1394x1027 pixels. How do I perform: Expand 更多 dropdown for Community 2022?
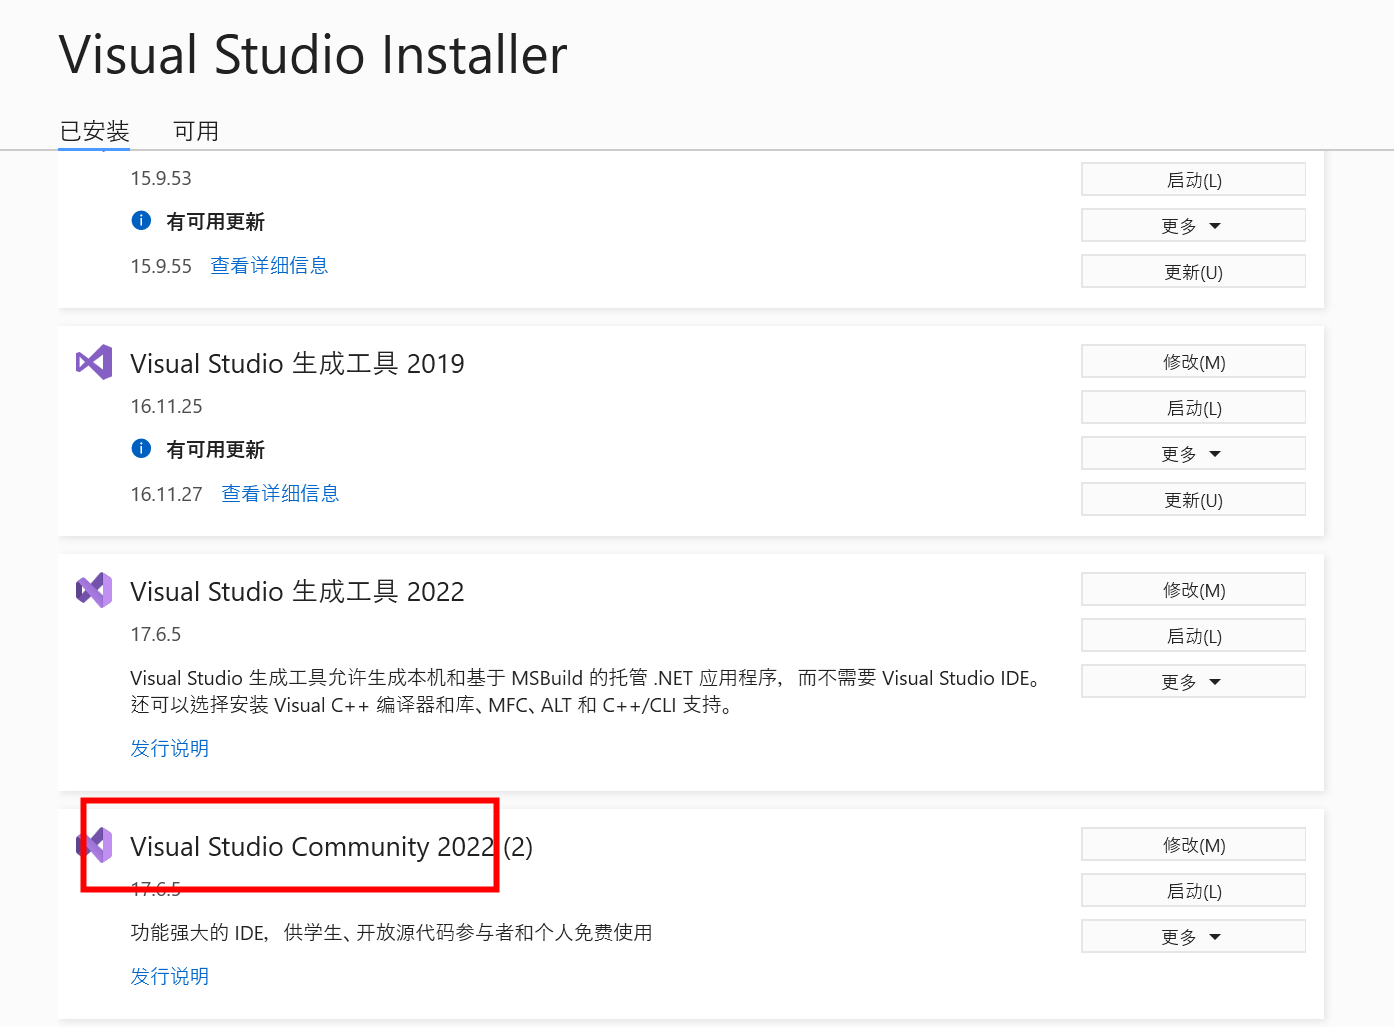point(1193,937)
